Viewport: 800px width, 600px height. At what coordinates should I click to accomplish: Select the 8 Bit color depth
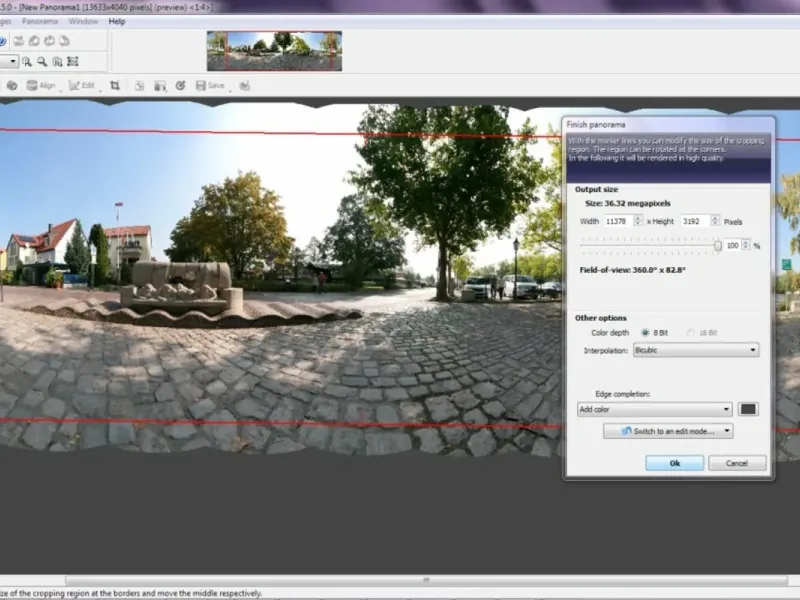(x=645, y=332)
